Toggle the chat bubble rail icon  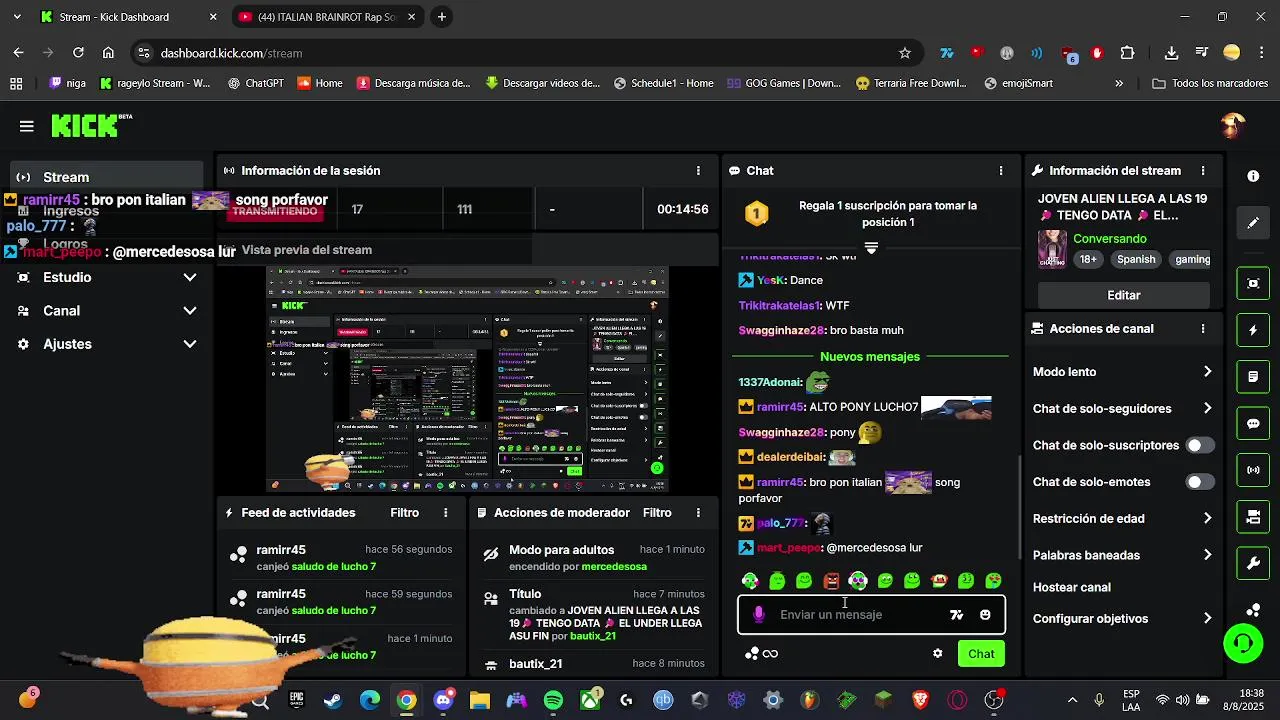1253,424
